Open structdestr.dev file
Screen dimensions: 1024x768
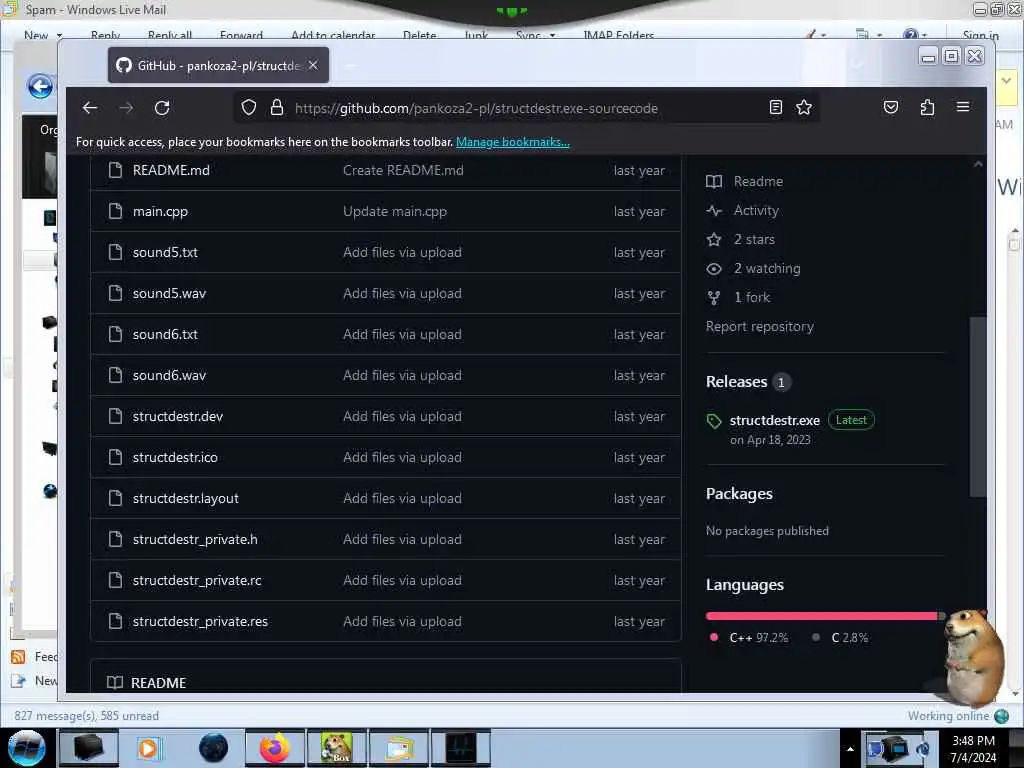(x=178, y=417)
